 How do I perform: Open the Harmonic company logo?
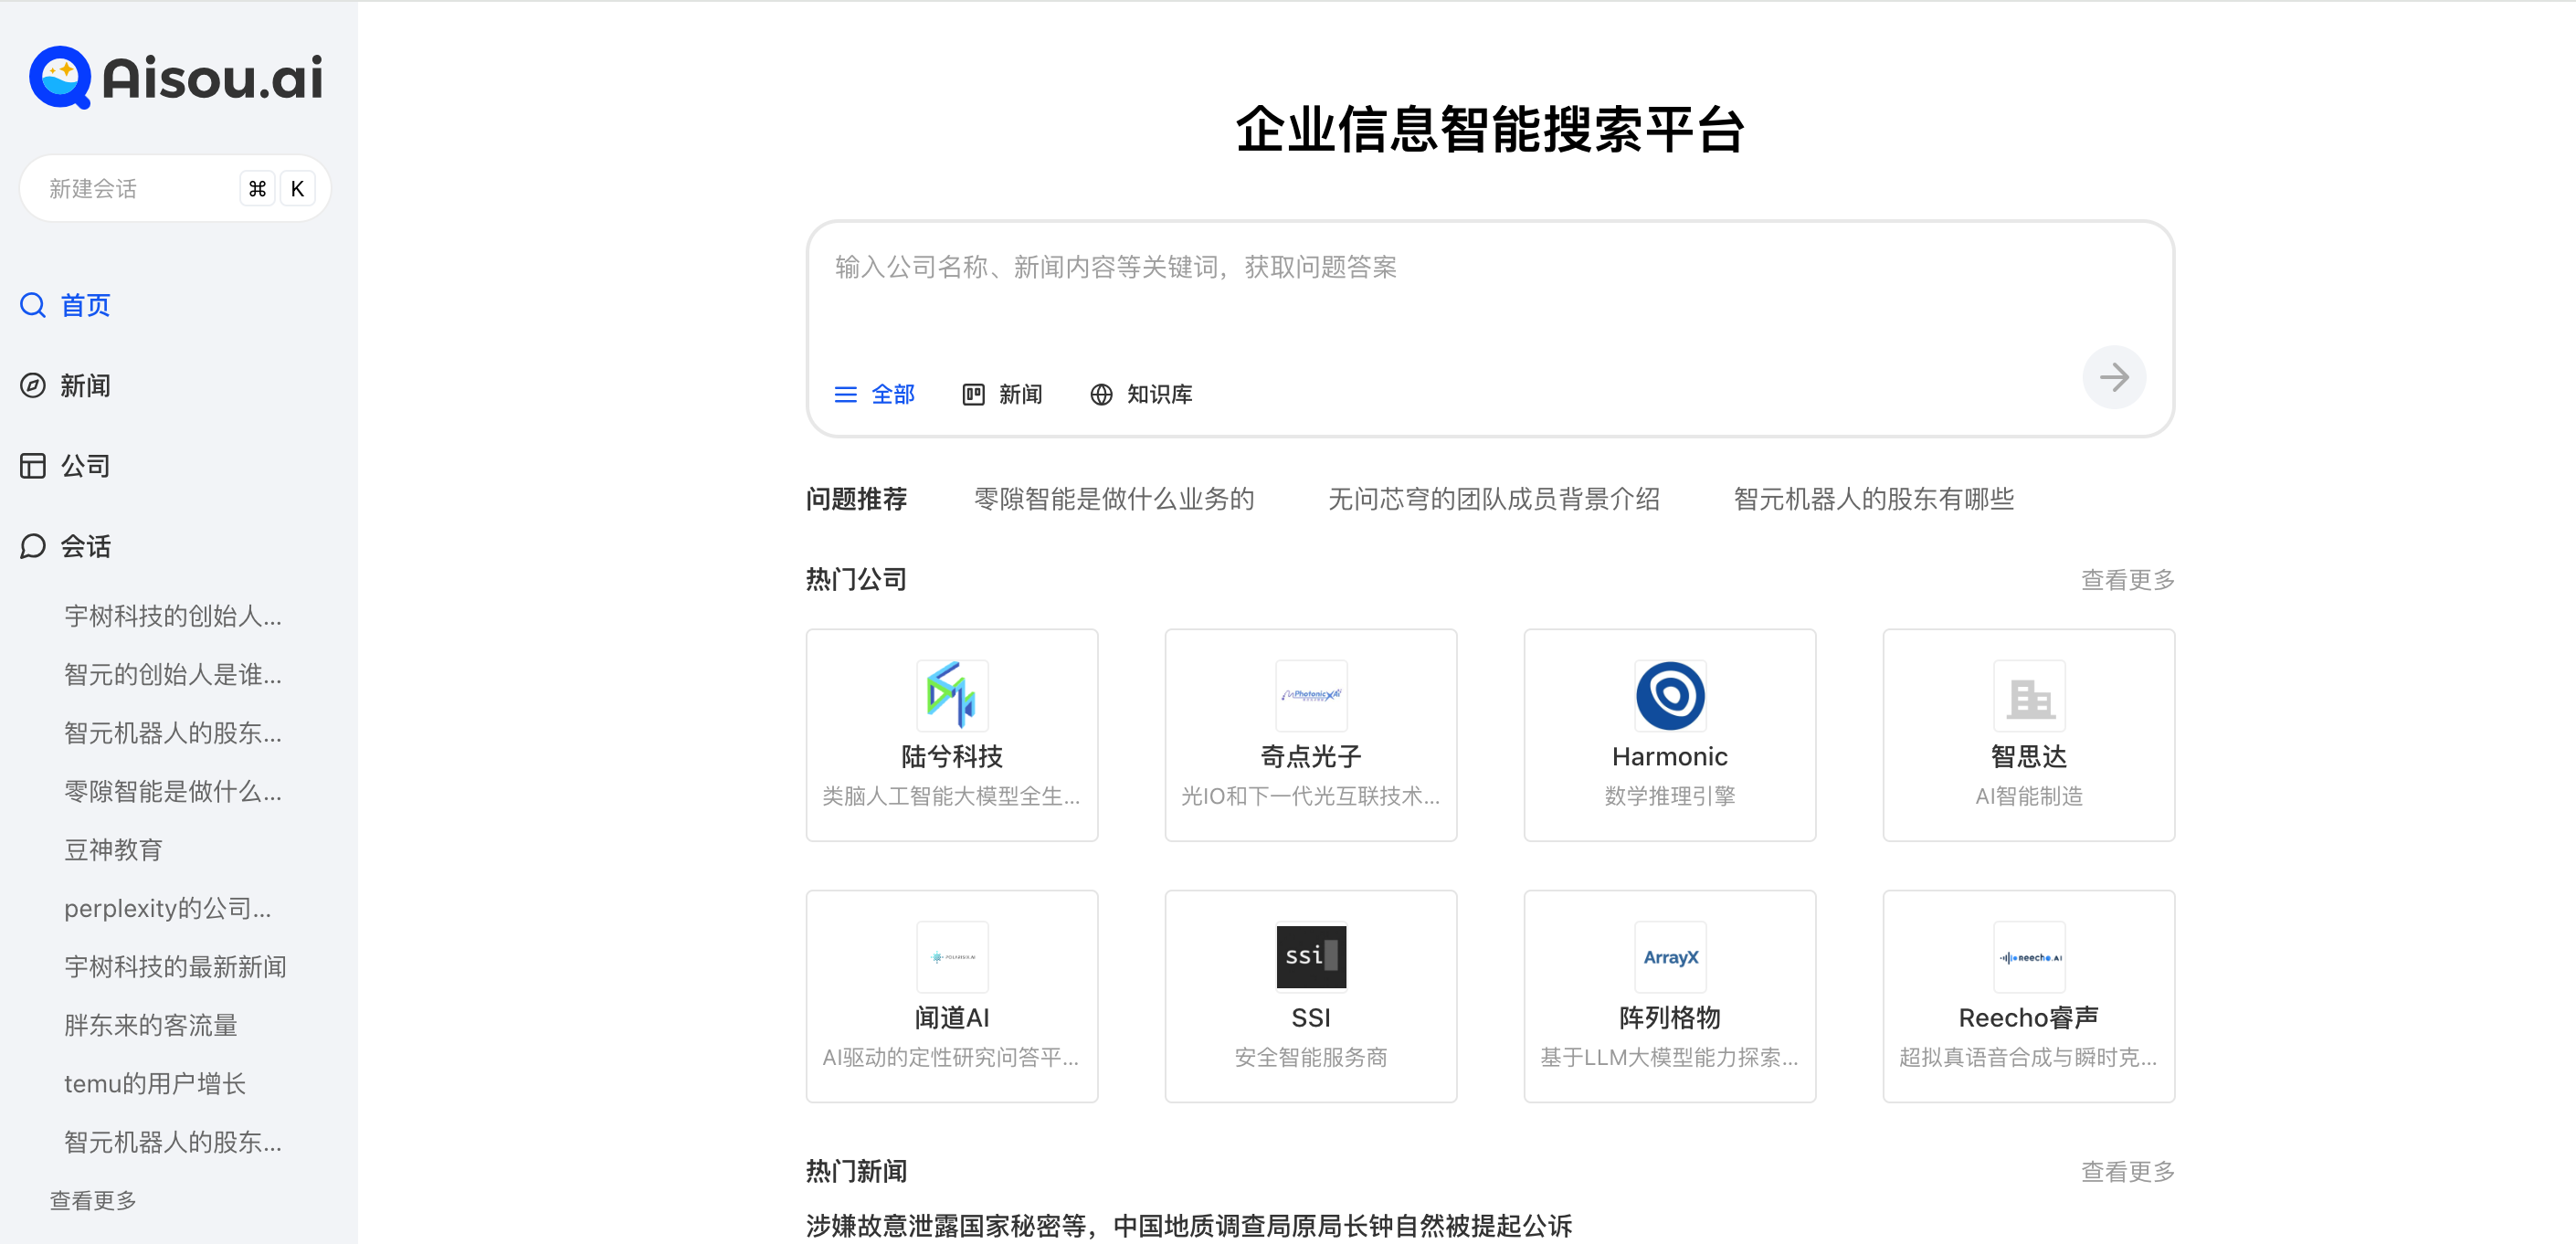pyautogui.click(x=1669, y=695)
